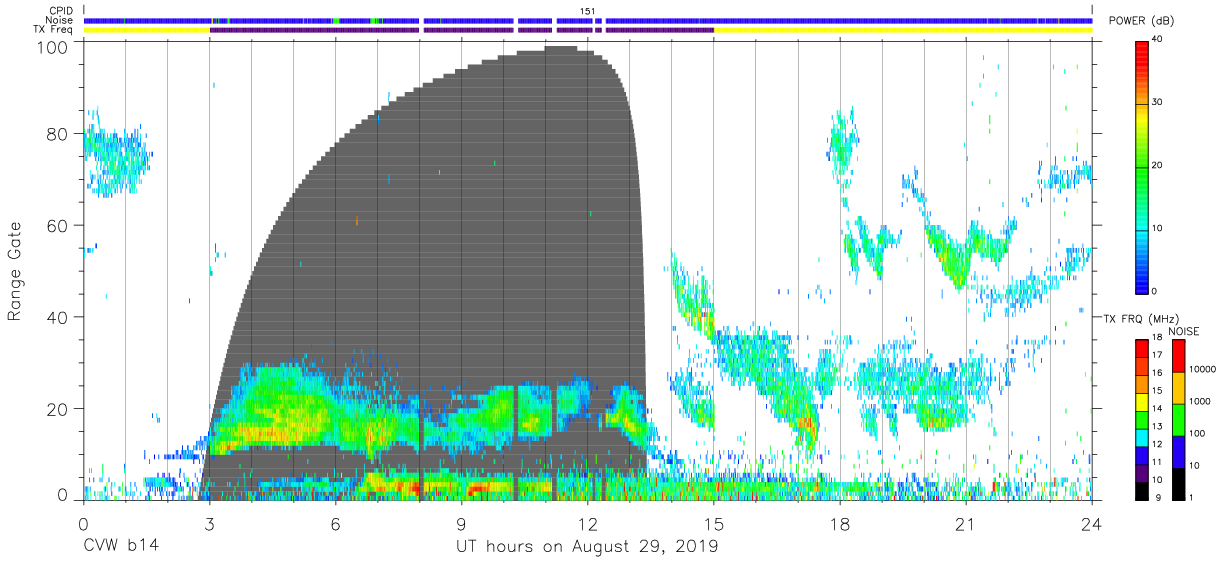Click the green 100 noise legend swatch
Screen dimensions: 1228x567
click(x=1179, y=419)
